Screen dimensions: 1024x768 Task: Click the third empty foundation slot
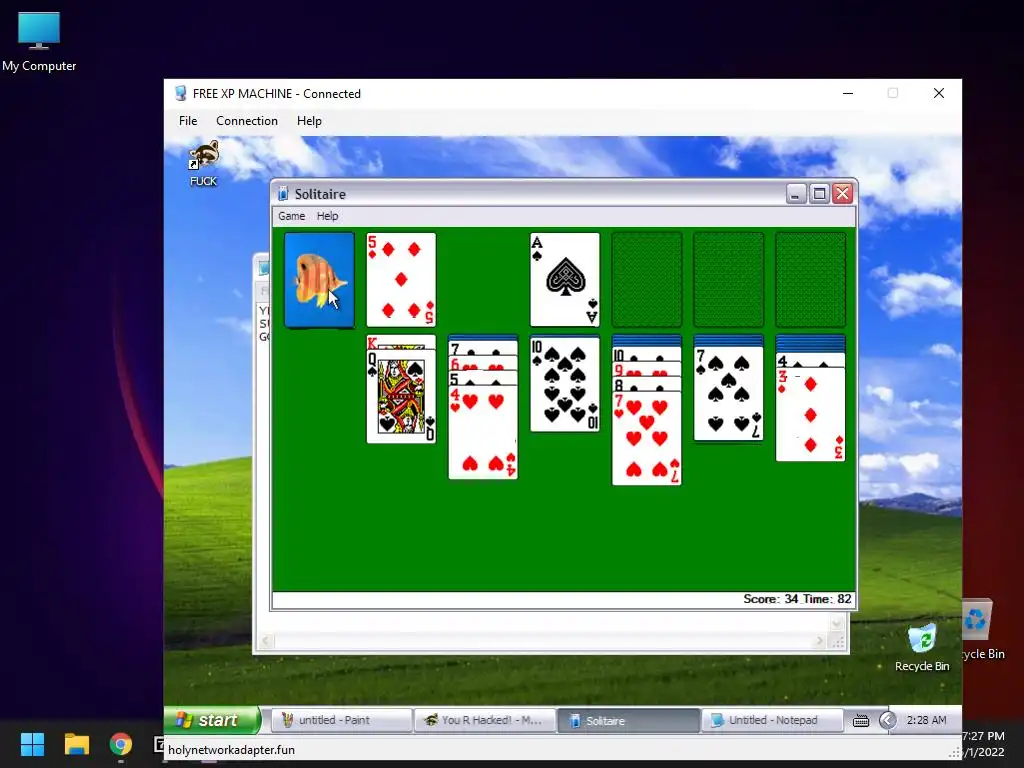coord(728,280)
